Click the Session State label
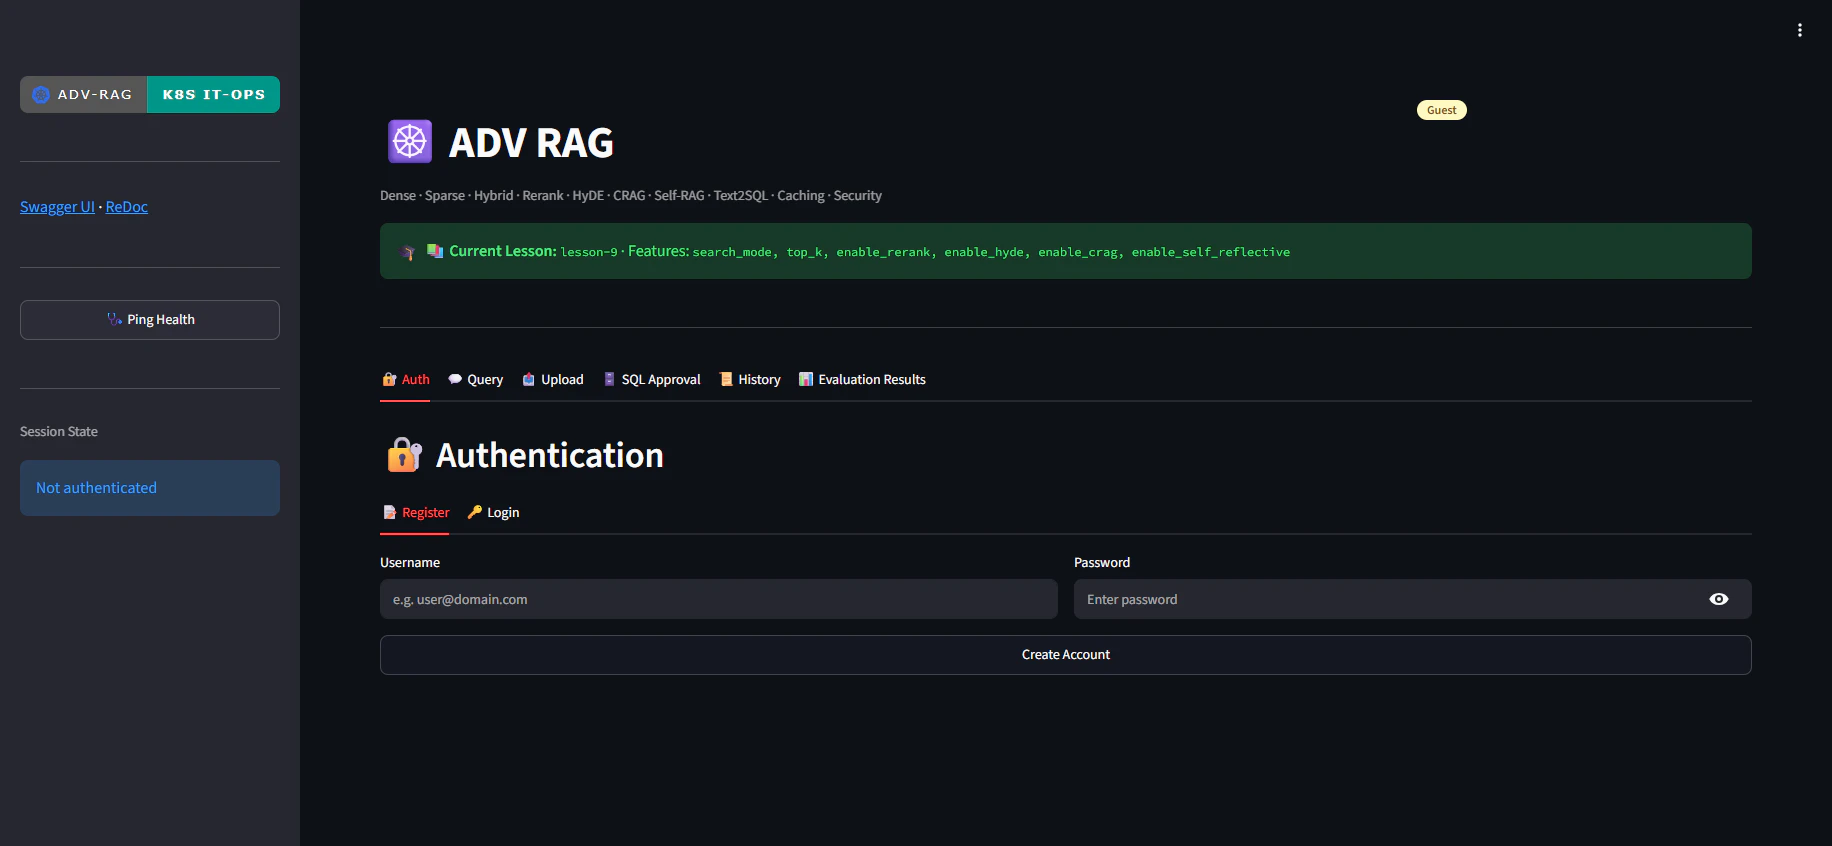 (59, 432)
